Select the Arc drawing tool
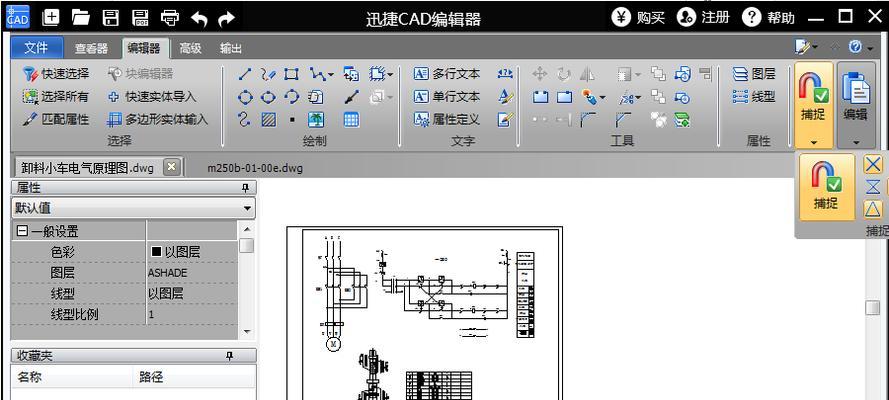Screen dimensions: 889x400 (x=291, y=97)
